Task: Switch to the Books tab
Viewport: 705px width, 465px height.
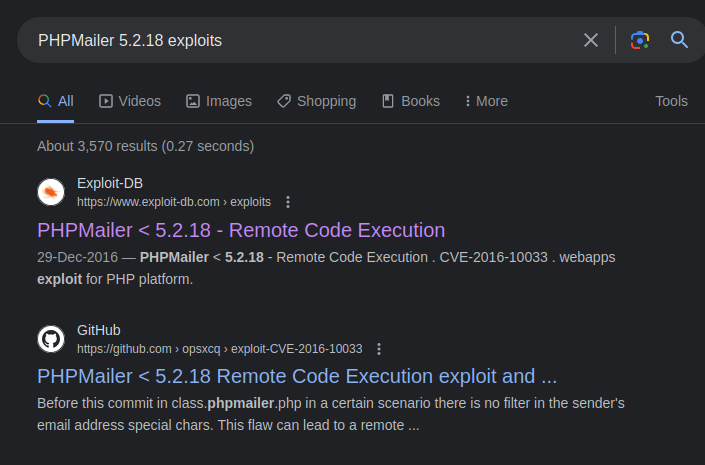Action: (x=410, y=101)
